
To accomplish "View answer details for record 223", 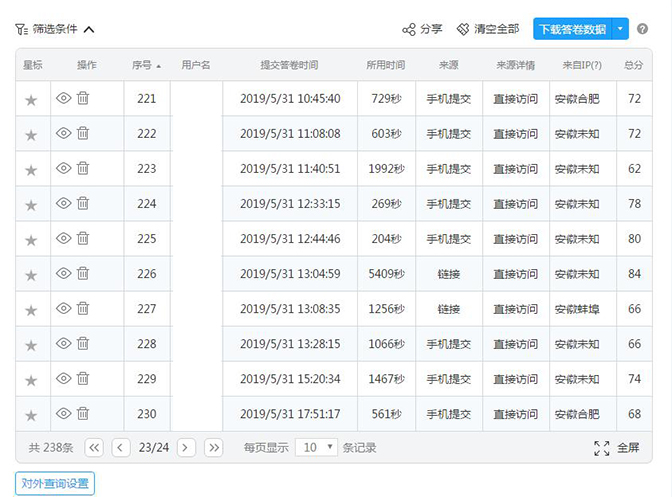I will (64, 168).
